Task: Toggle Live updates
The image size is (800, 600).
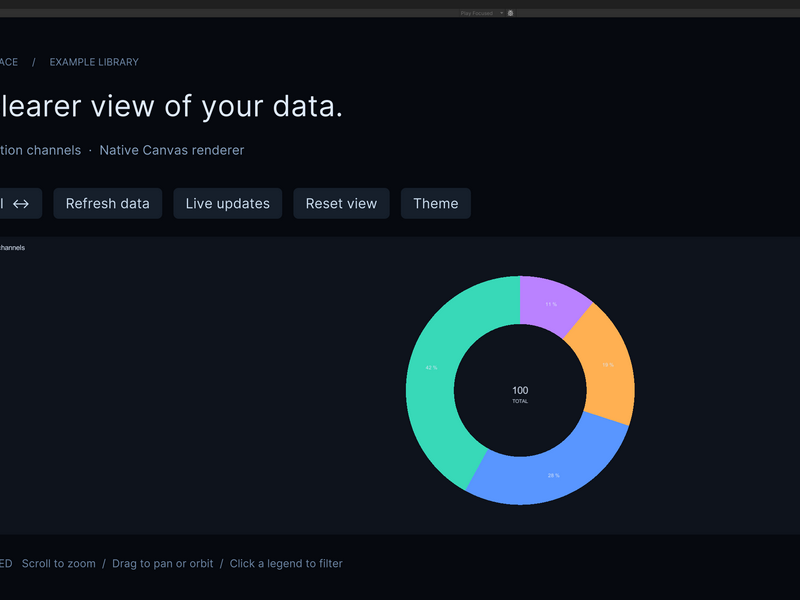Action: (x=228, y=204)
